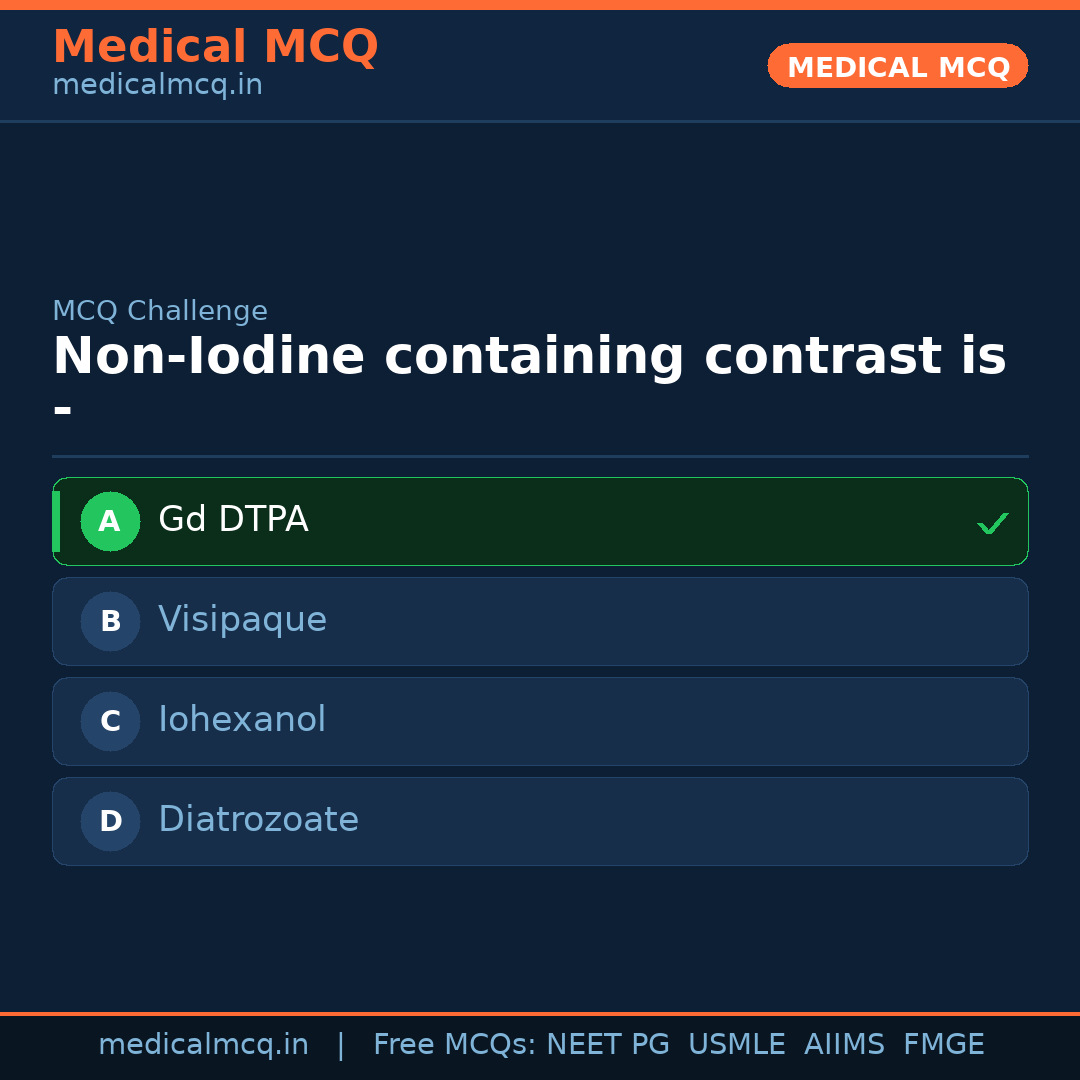Click the green checkmark on option A

click(993, 521)
